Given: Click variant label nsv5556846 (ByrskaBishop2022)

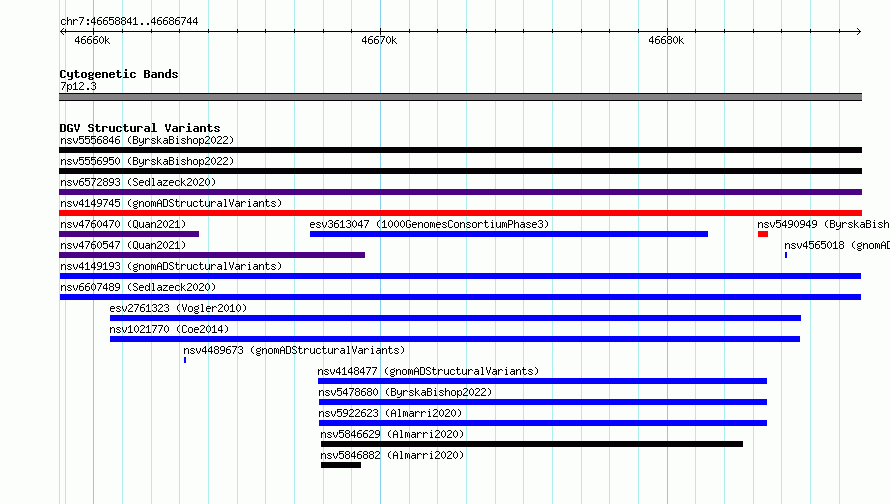Looking at the screenshot, I should 147,140.
